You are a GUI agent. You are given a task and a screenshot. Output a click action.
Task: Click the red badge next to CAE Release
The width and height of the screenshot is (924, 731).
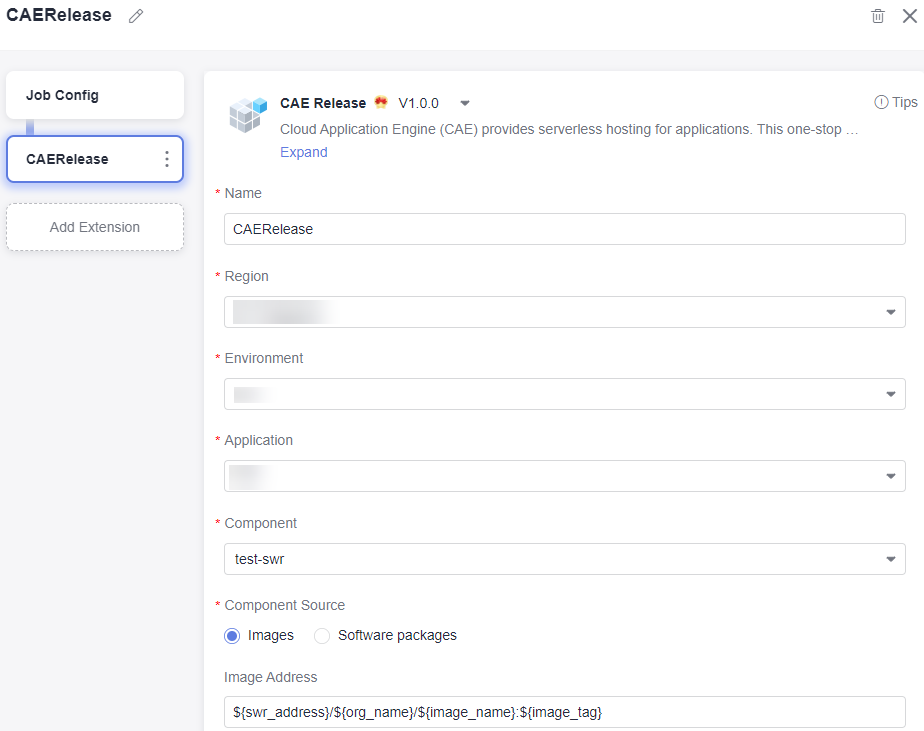[381, 102]
